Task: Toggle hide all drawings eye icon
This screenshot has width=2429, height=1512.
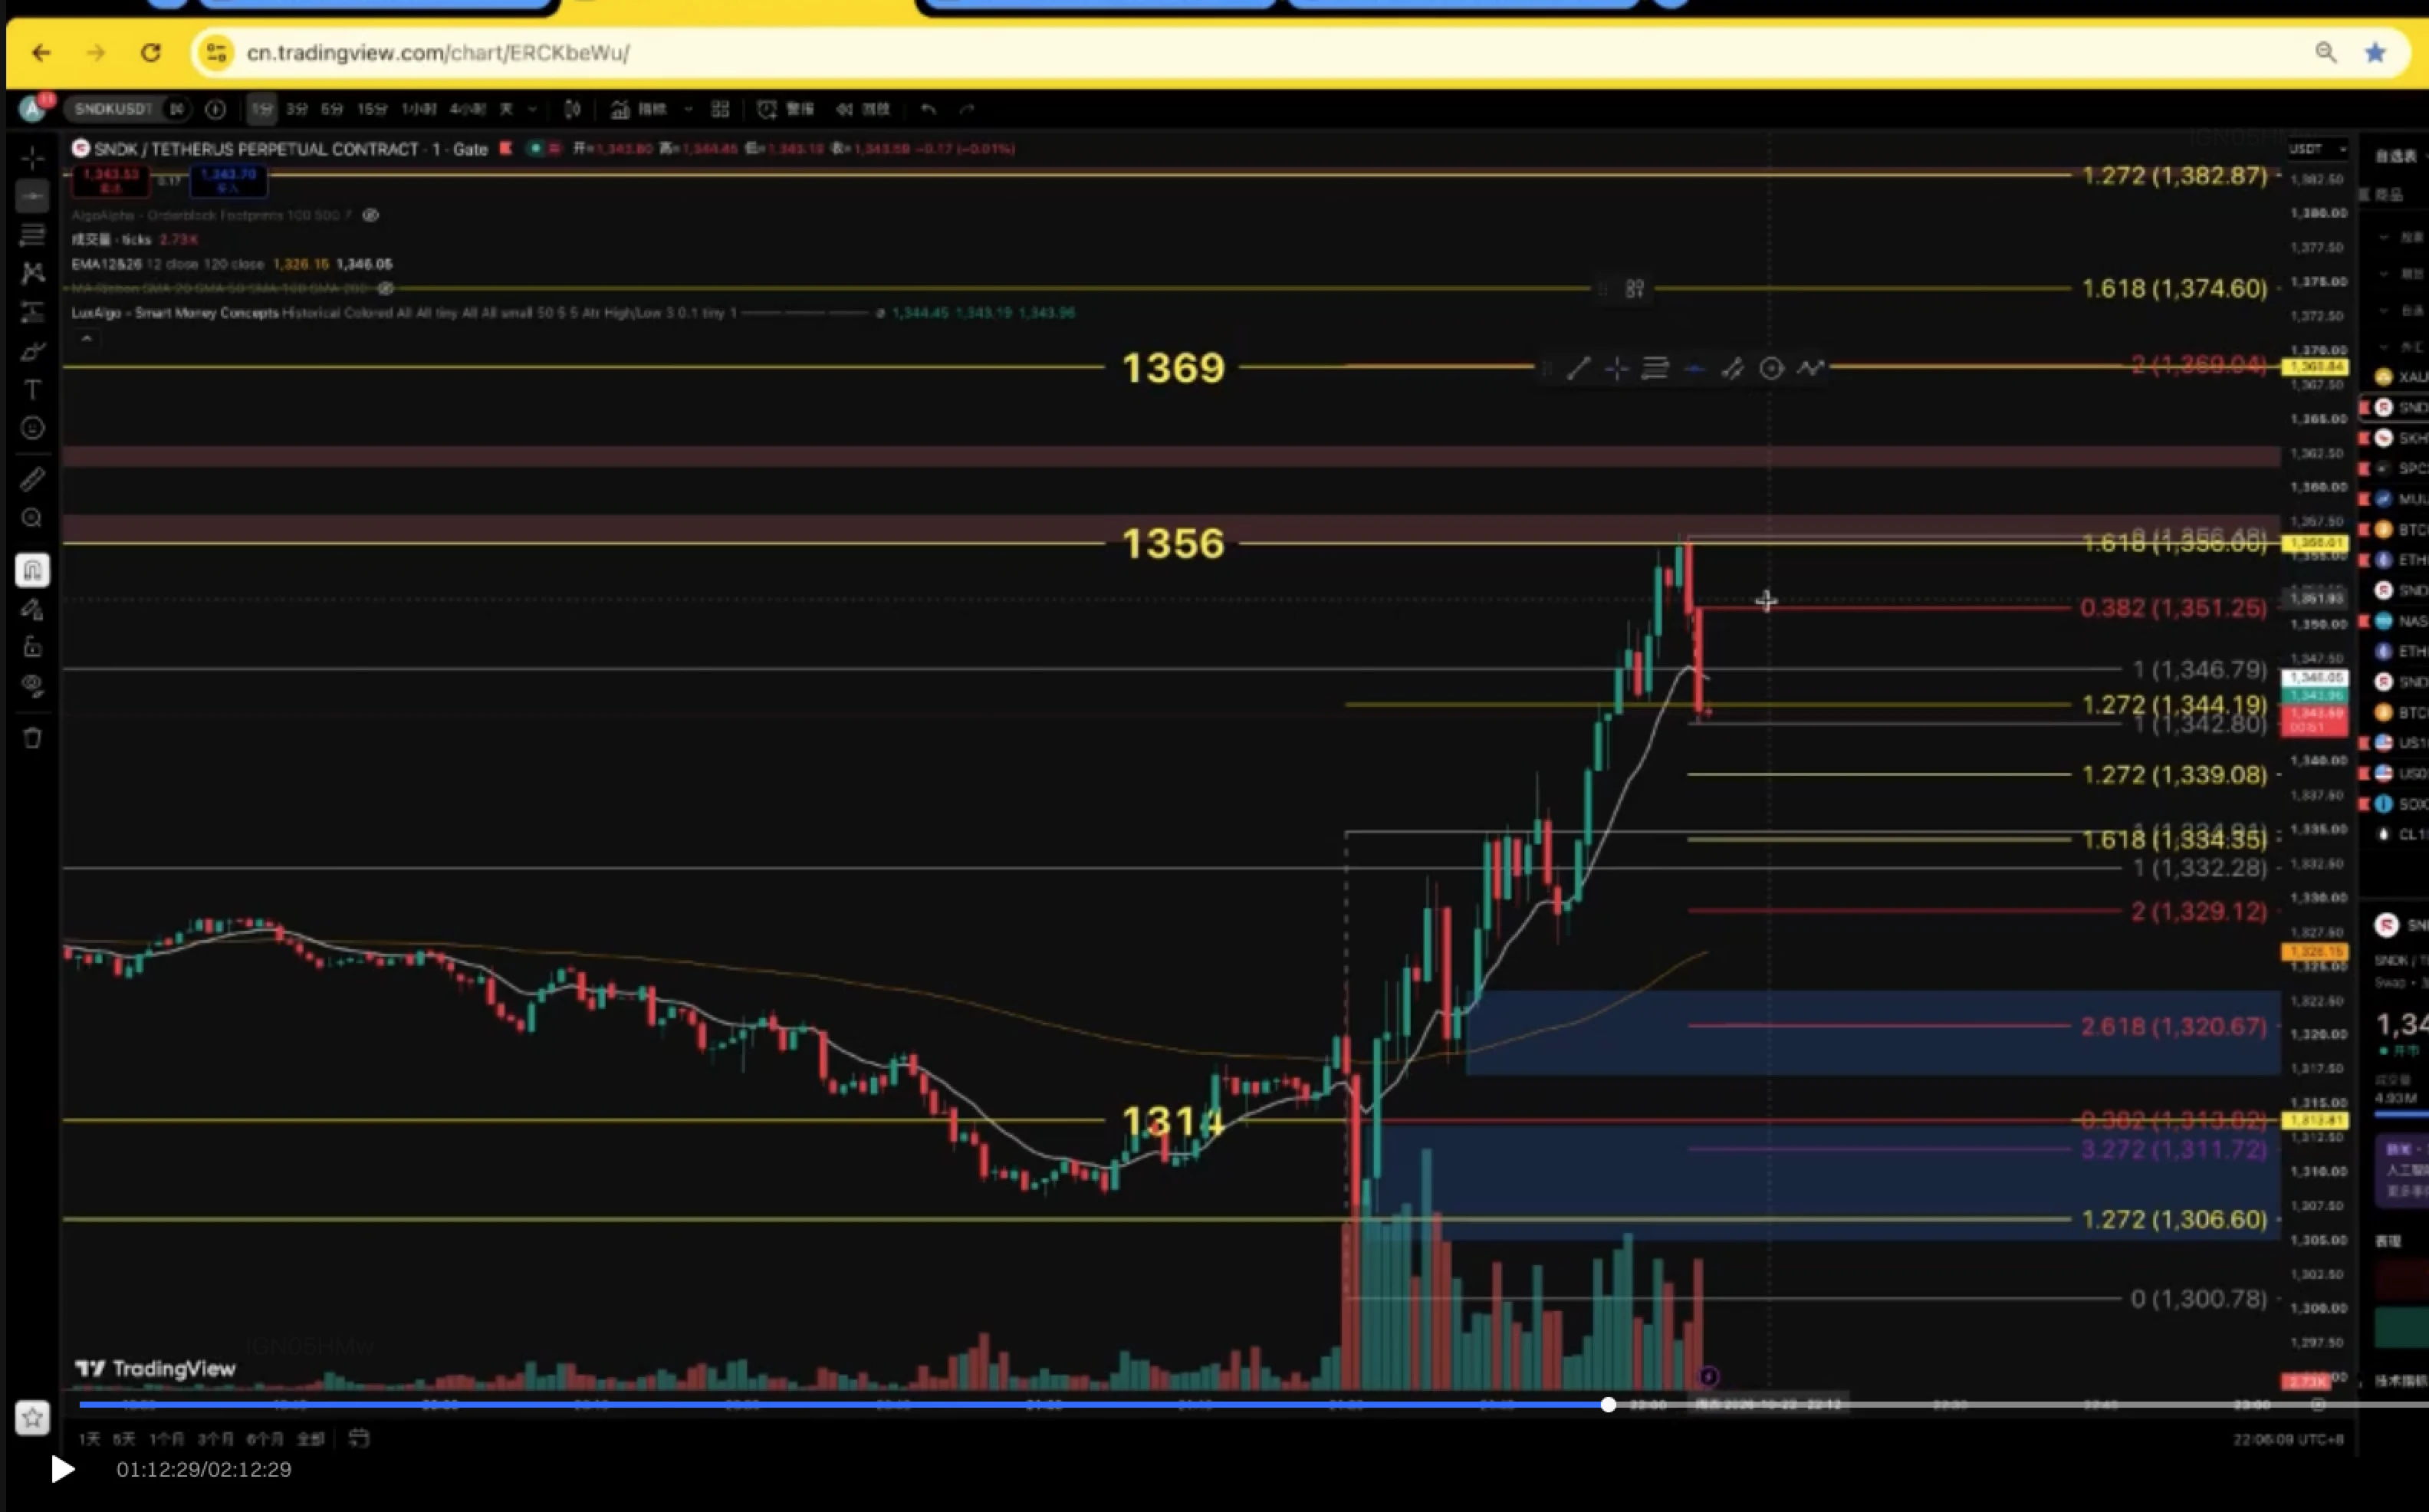Action: tap(32, 686)
